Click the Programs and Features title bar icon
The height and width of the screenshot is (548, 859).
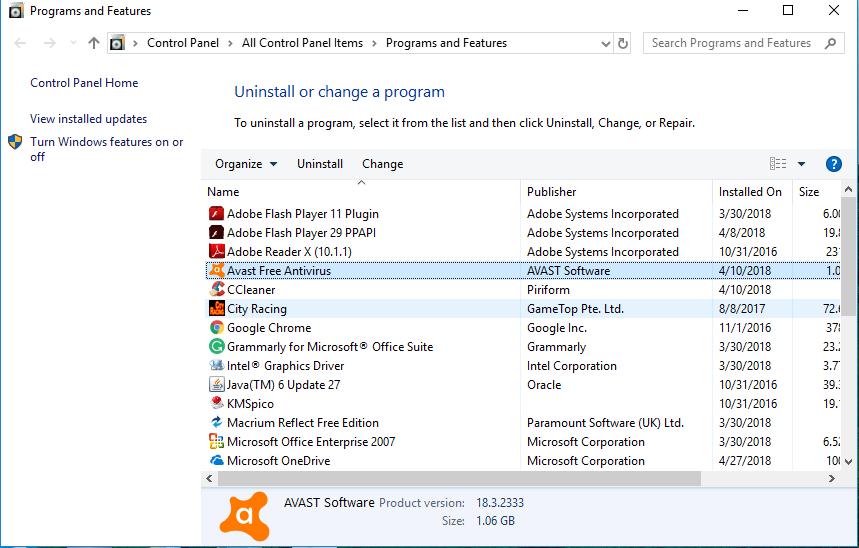pos(16,10)
